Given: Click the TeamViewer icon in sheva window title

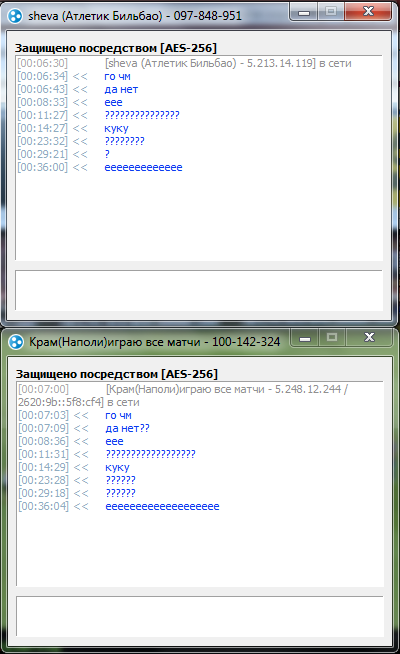Looking at the screenshot, I should 15,16.
